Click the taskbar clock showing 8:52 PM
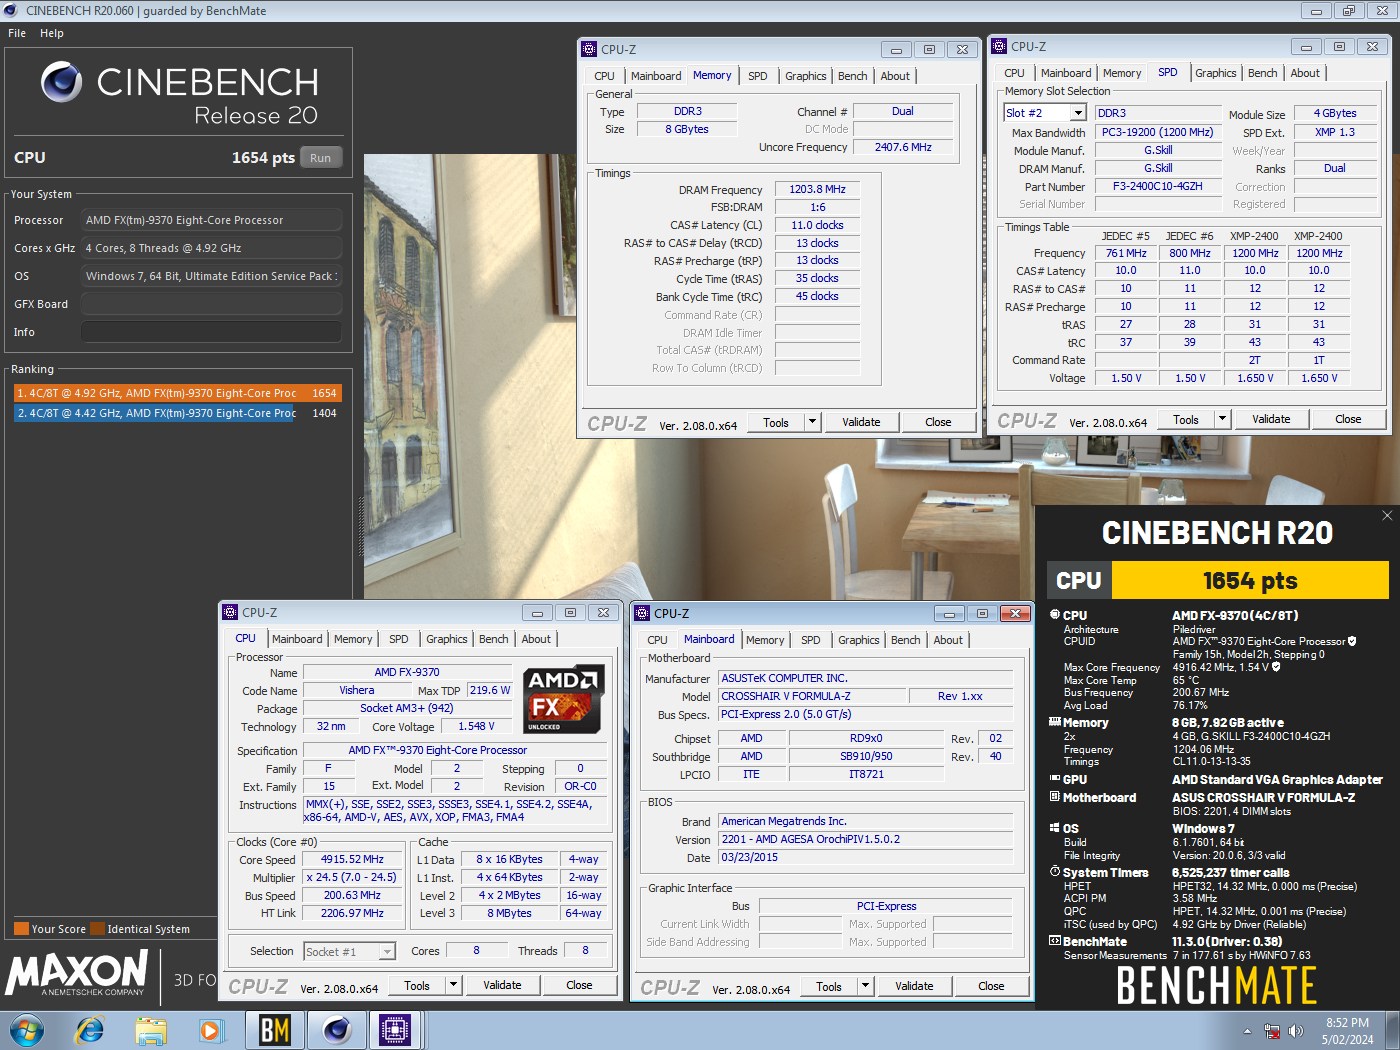 click(1347, 1031)
